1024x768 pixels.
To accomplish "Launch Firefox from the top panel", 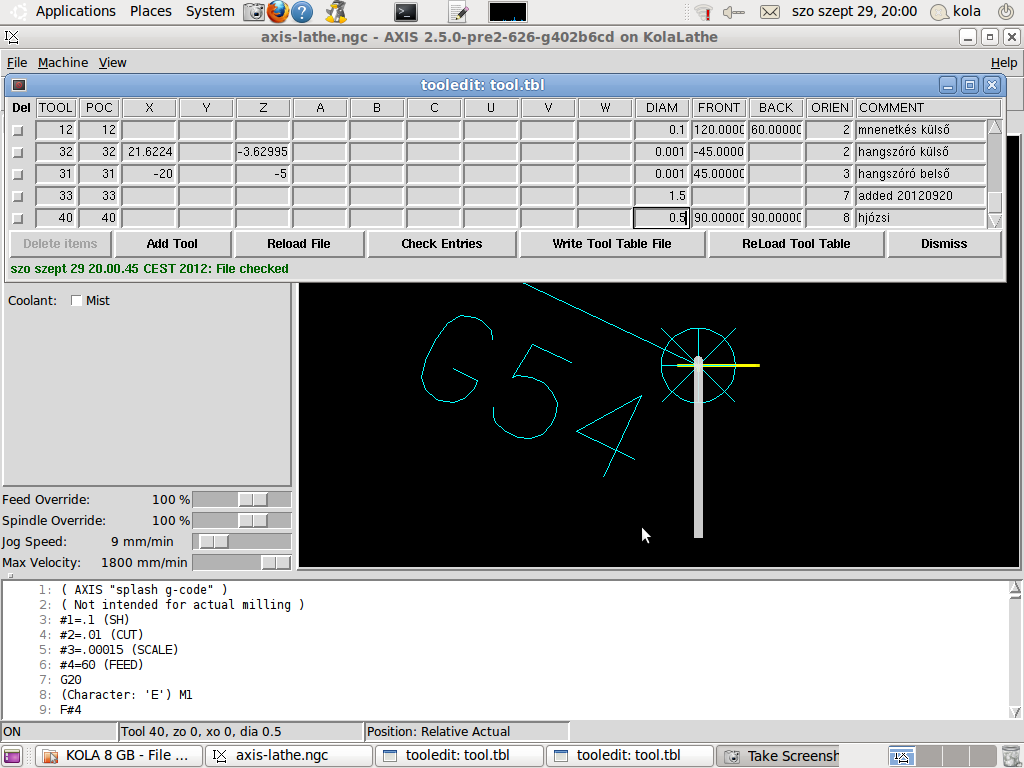I will (278, 12).
